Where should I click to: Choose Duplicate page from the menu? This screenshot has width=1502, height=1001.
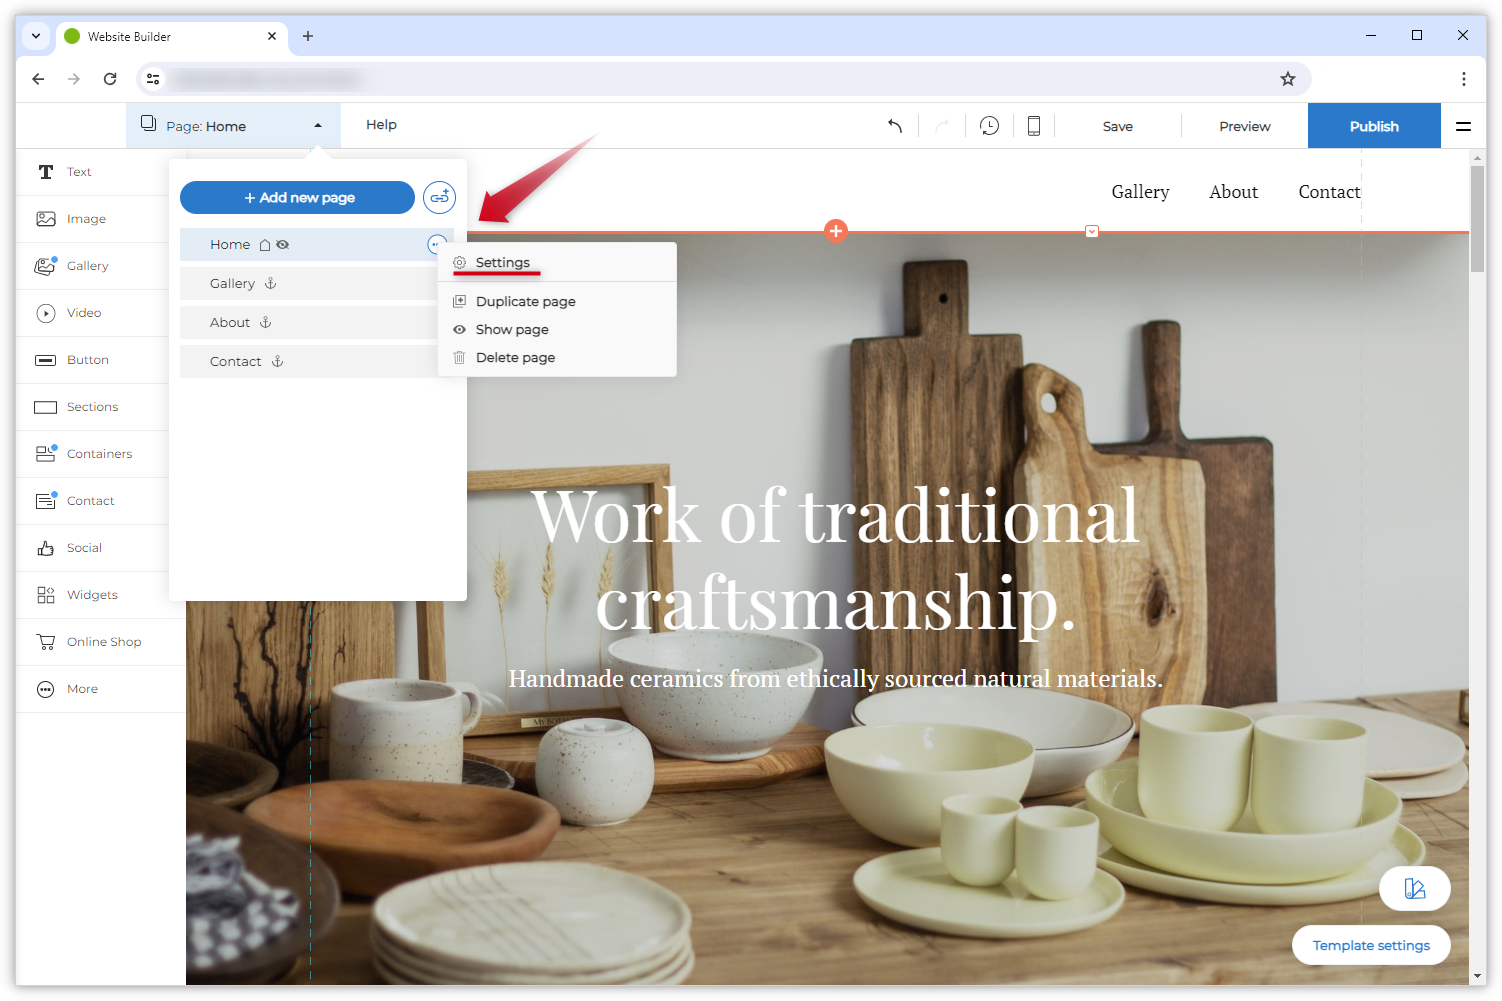pos(525,302)
